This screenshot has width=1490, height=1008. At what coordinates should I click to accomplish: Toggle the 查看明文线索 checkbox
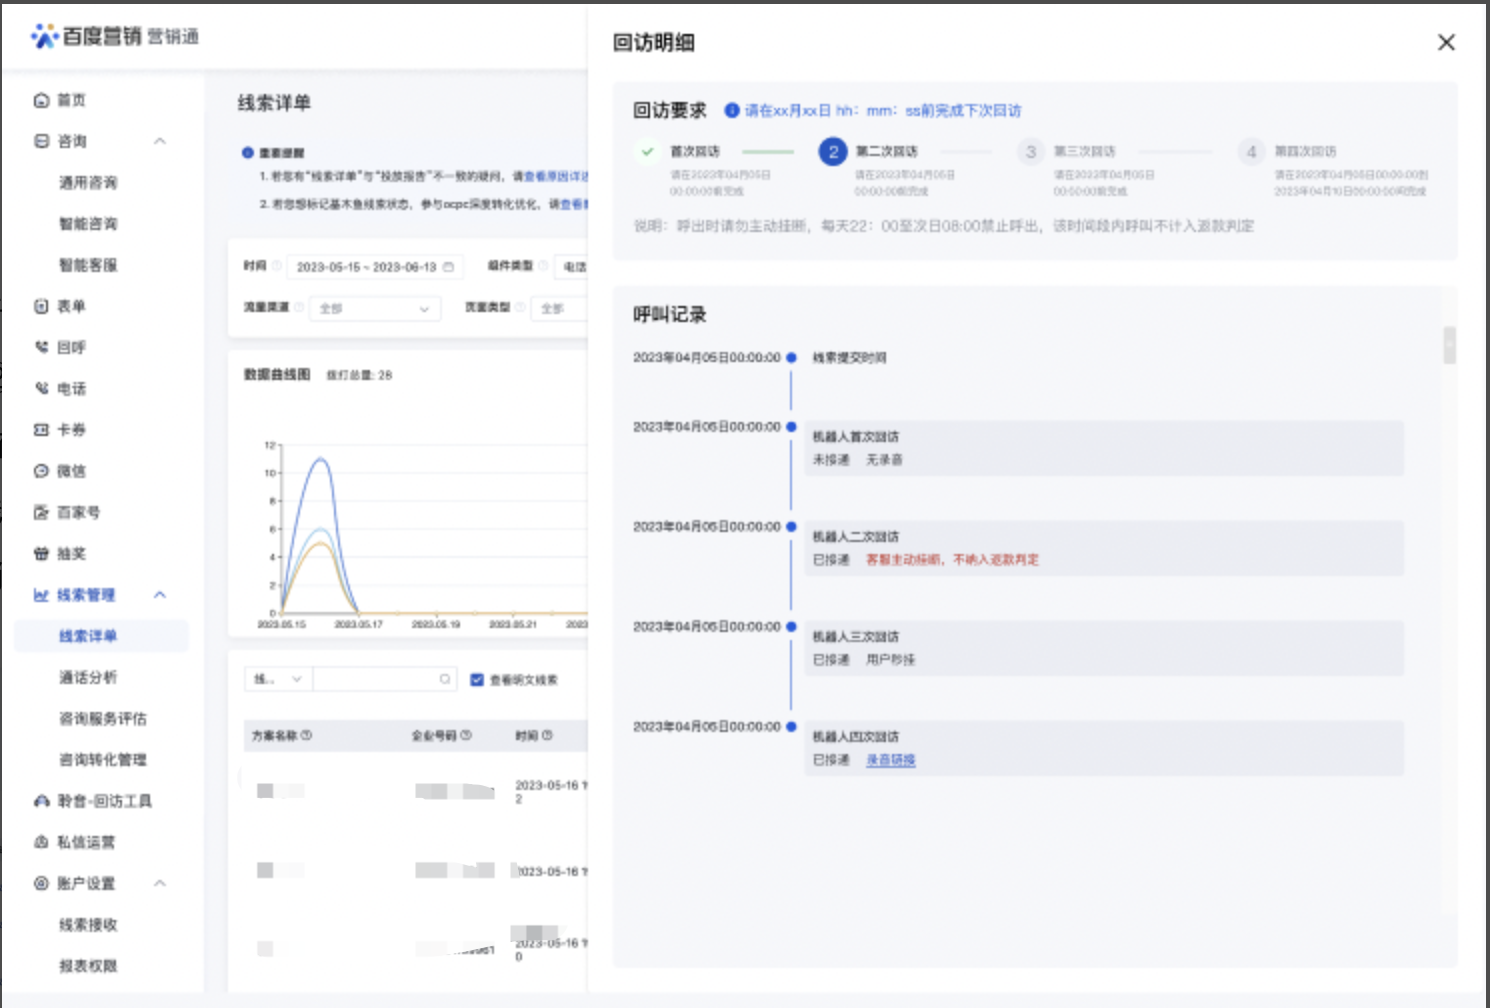click(x=477, y=680)
